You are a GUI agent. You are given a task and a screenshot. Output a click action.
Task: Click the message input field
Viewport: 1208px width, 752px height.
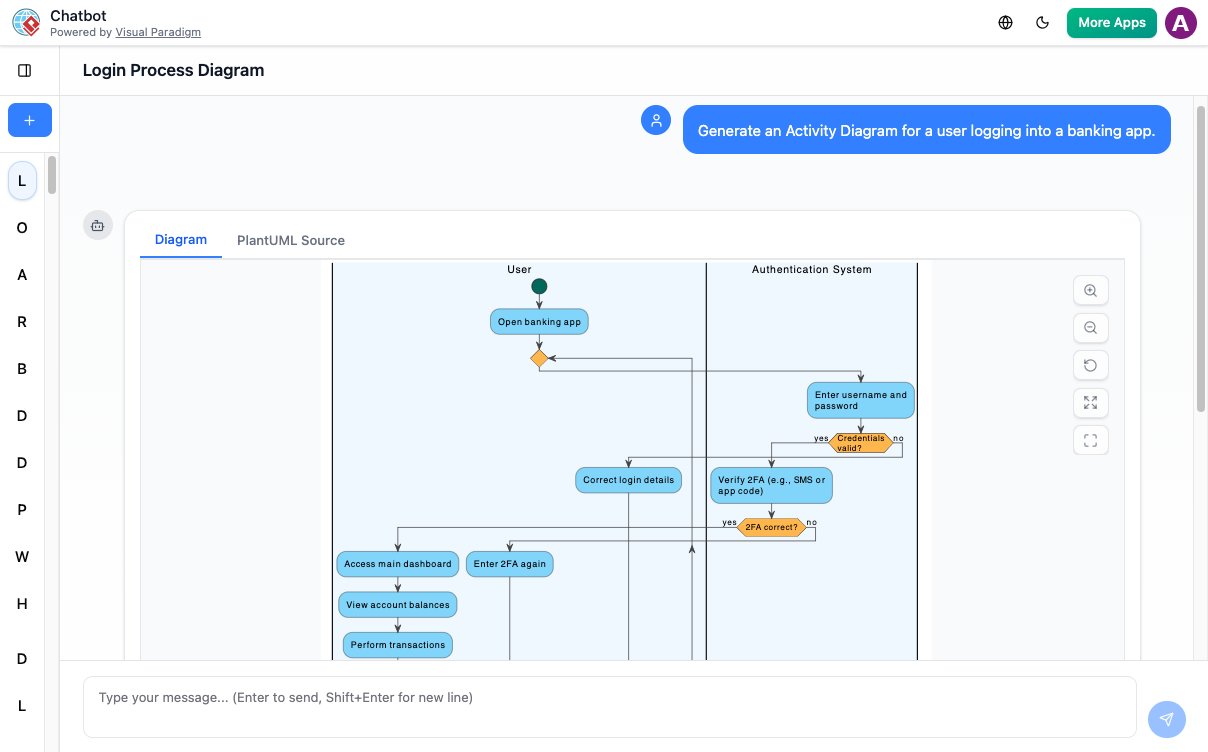[610, 697]
